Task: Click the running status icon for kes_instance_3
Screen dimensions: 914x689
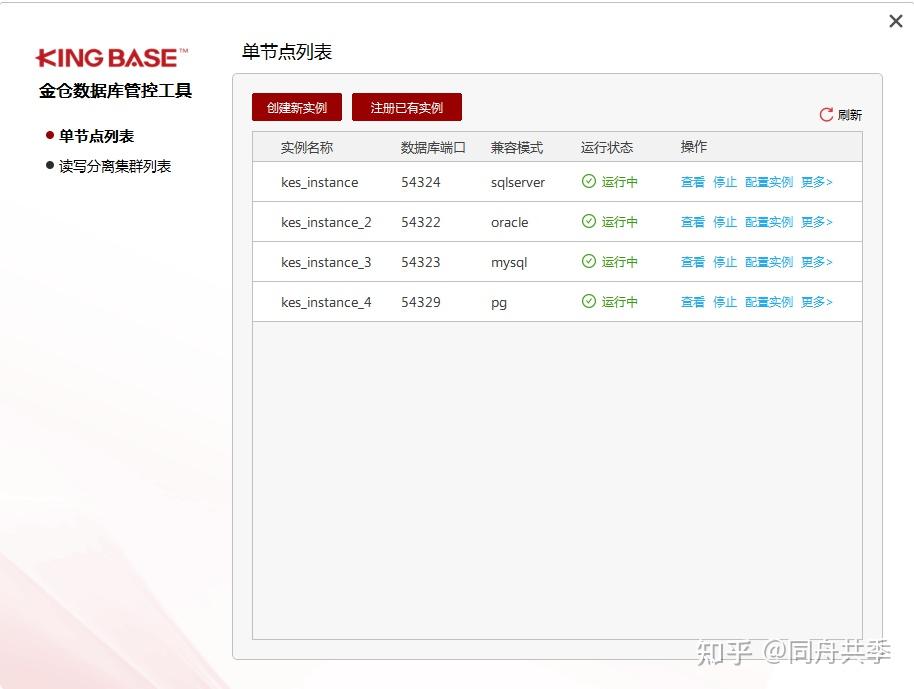Action: click(590, 262)
